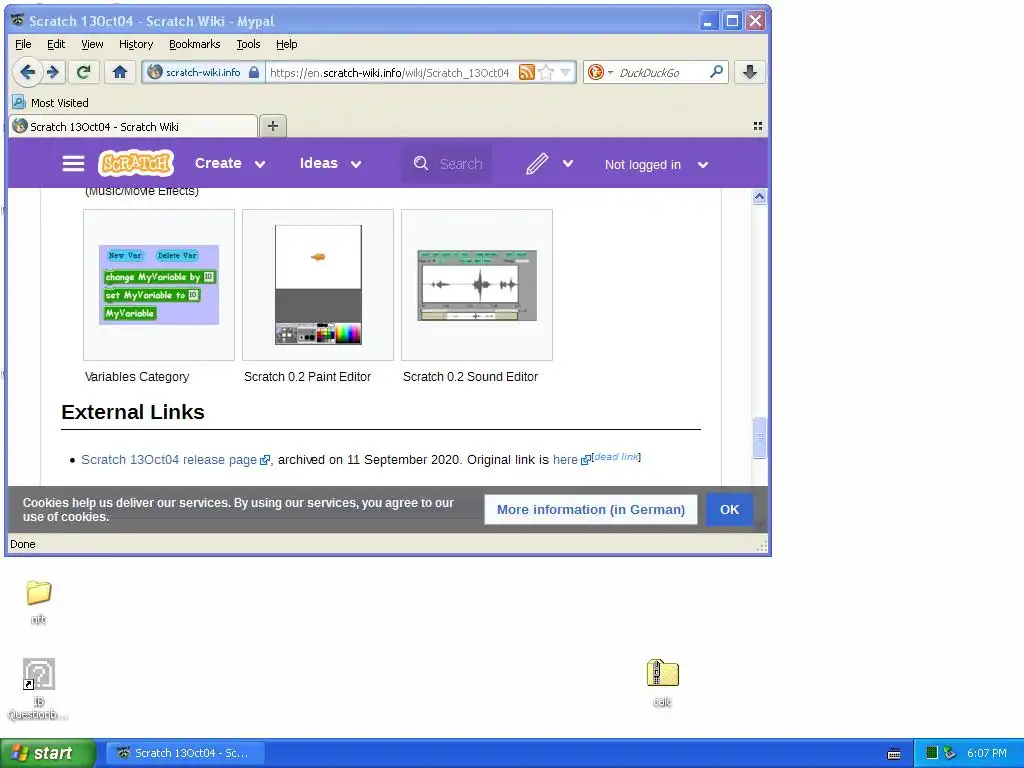Open the browser home page
Viewport: 1024px width, 768px height.
click(x=120, y=72)
